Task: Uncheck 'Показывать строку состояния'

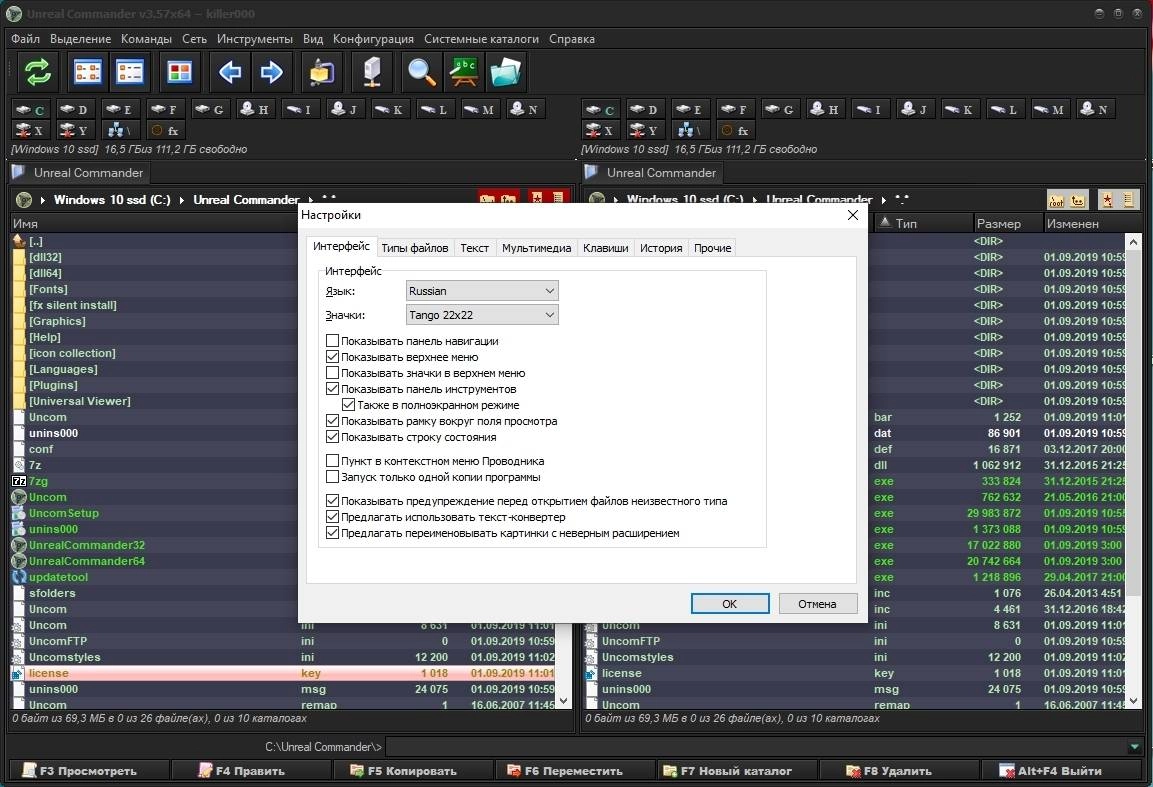Action: pyautogui.click(x=332, y=437)
